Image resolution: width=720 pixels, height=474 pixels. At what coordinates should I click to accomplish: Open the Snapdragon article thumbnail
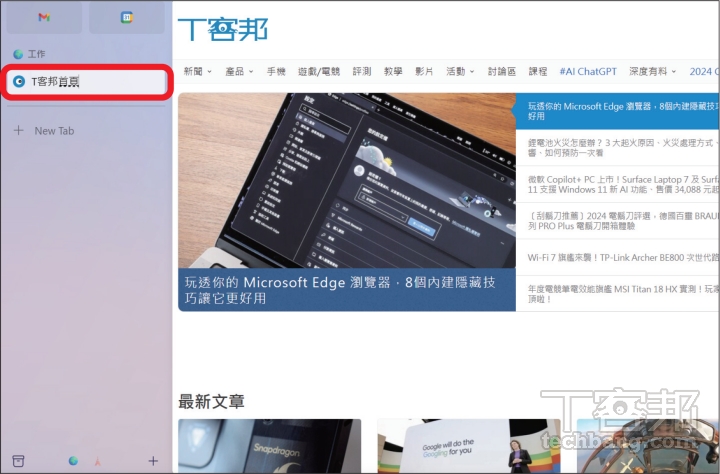point(270,446)
